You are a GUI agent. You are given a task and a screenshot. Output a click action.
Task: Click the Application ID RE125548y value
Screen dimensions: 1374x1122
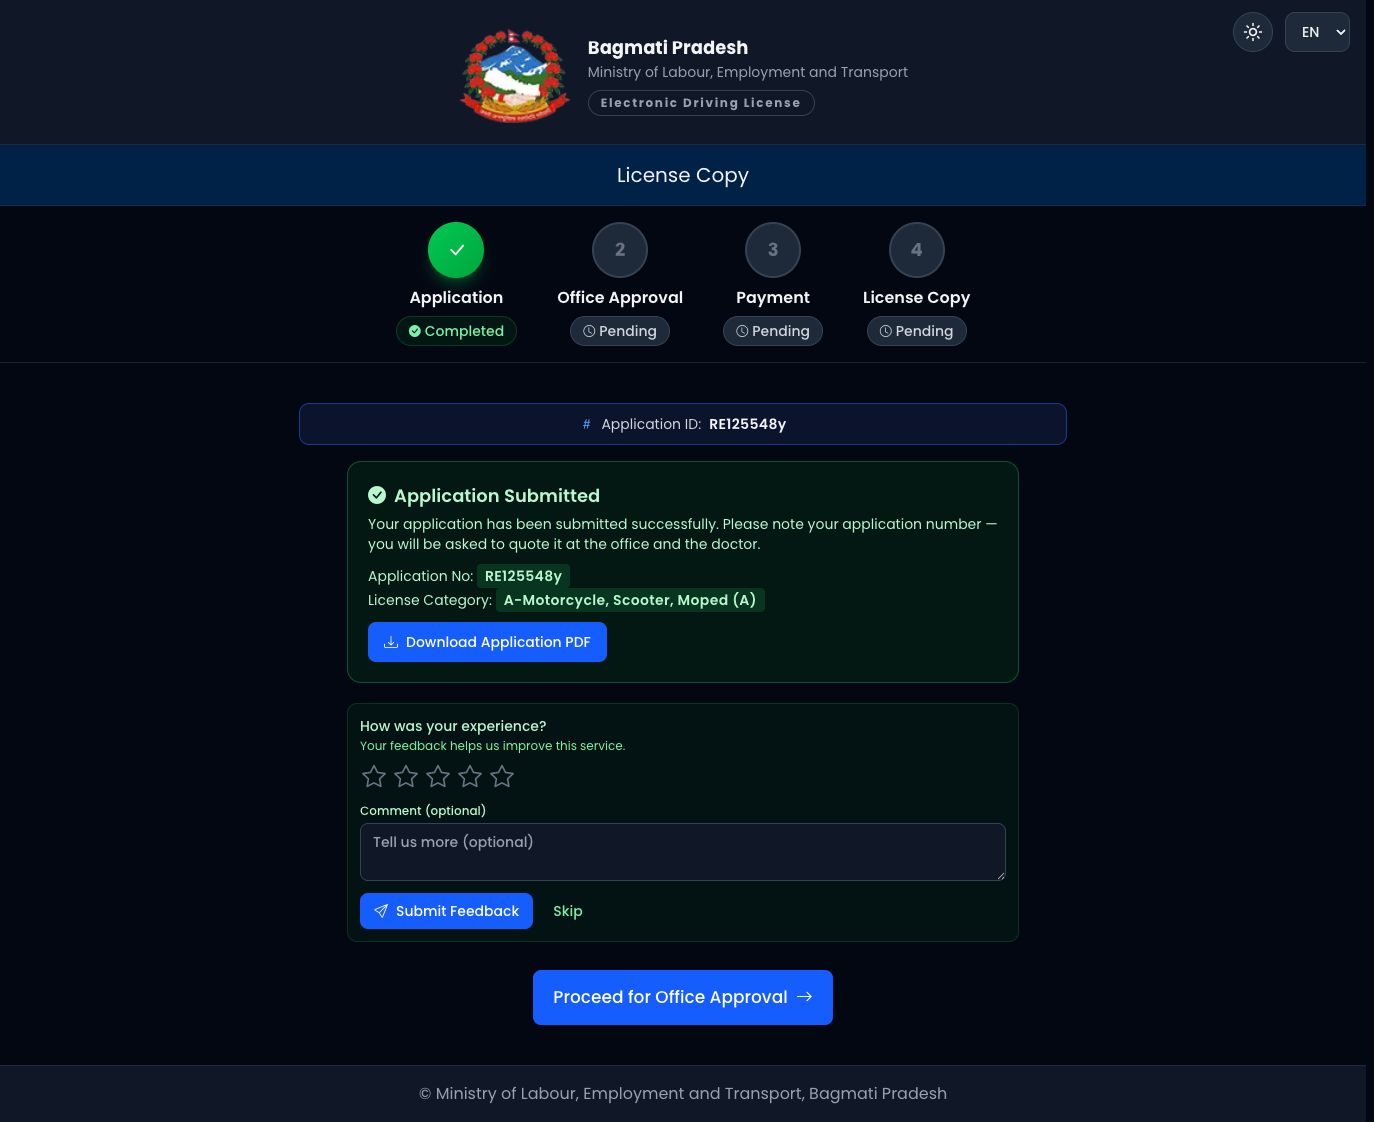pos(748,424)
